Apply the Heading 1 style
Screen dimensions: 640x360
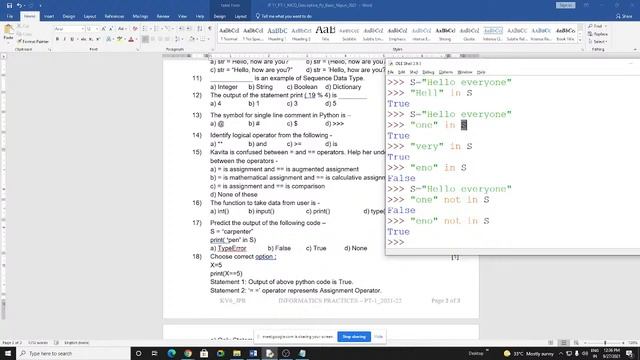(x=277, y=33)
